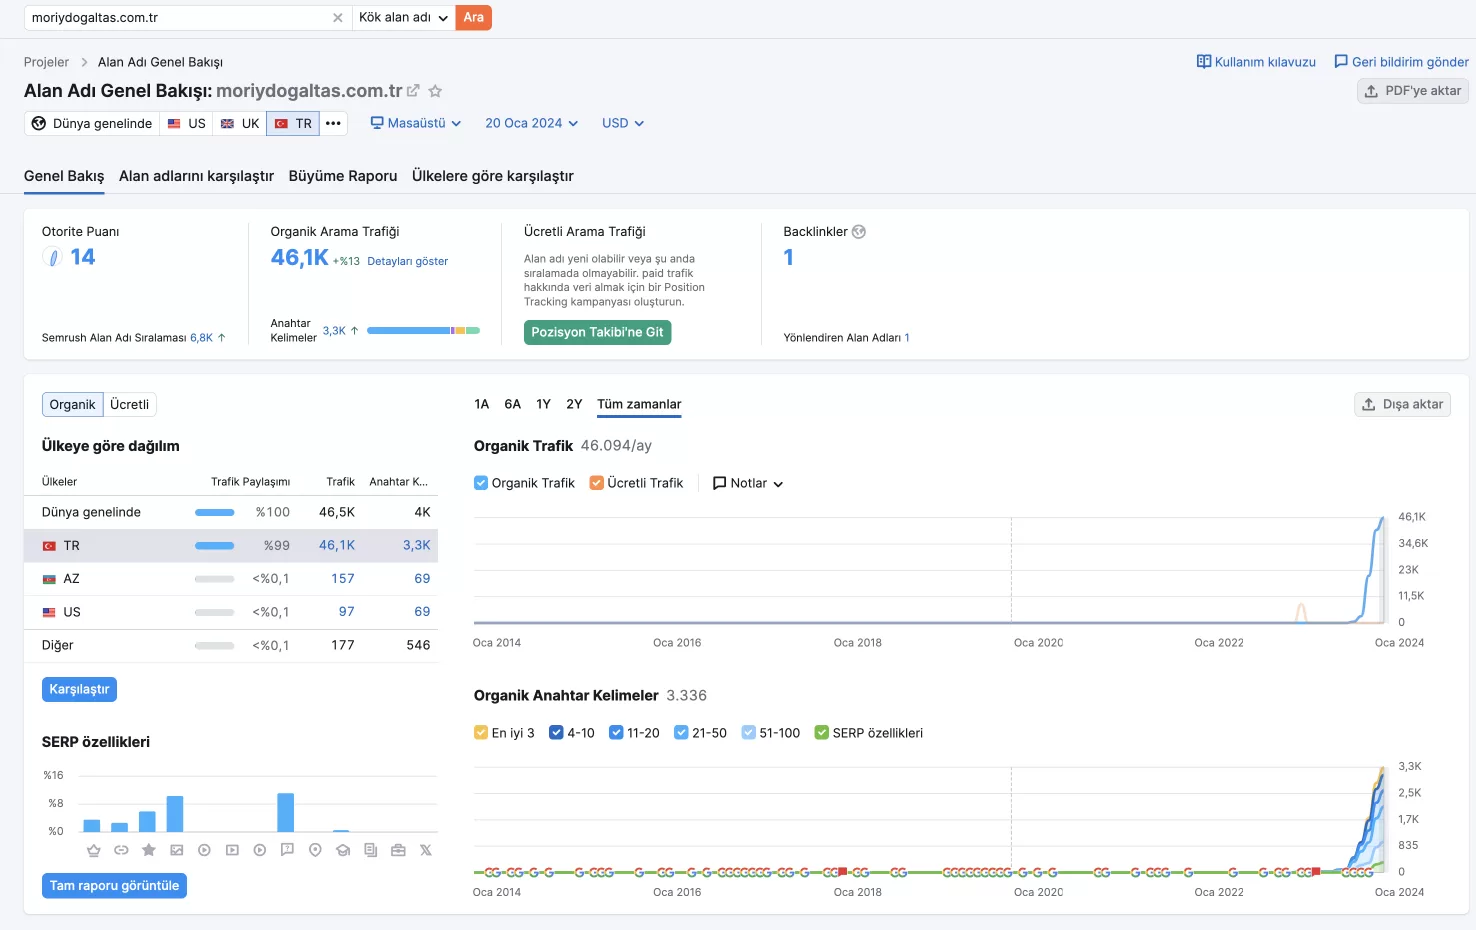Click the Backlinkler globe info icon
Viewport: 1476px width, 930px height.
[859, 232]
